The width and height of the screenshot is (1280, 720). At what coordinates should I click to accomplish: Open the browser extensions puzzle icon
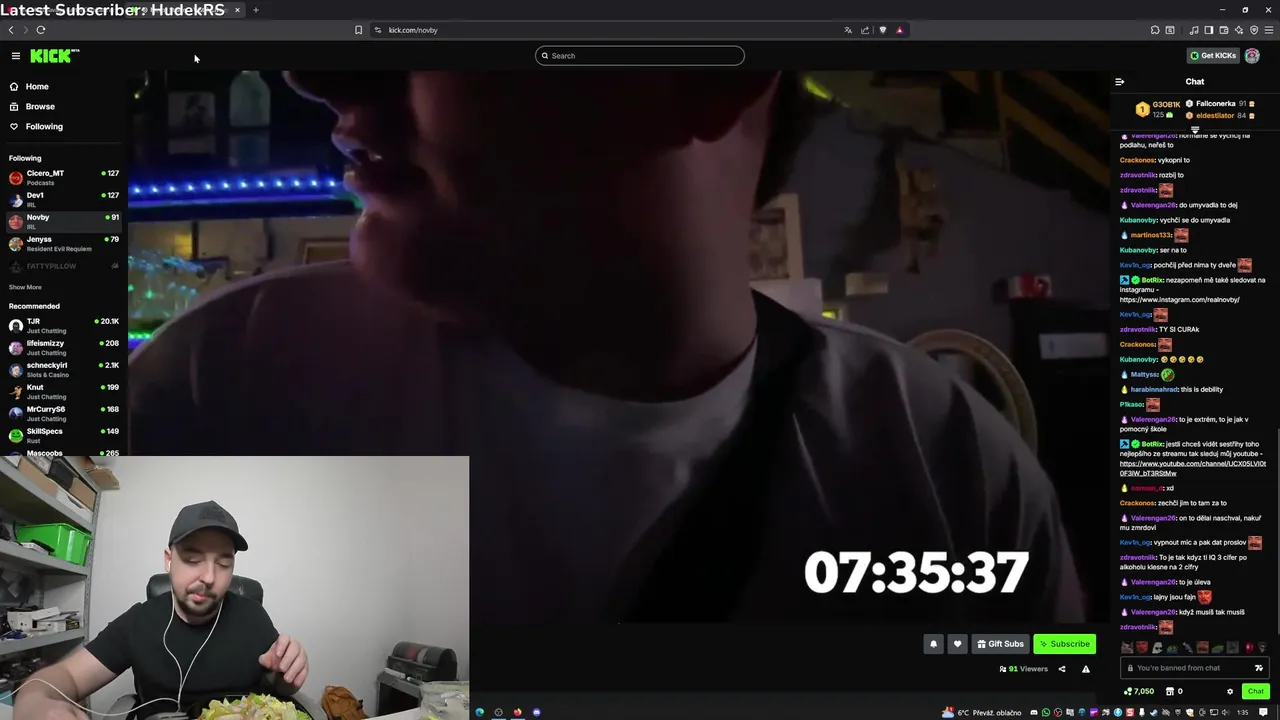point(1155,30)
